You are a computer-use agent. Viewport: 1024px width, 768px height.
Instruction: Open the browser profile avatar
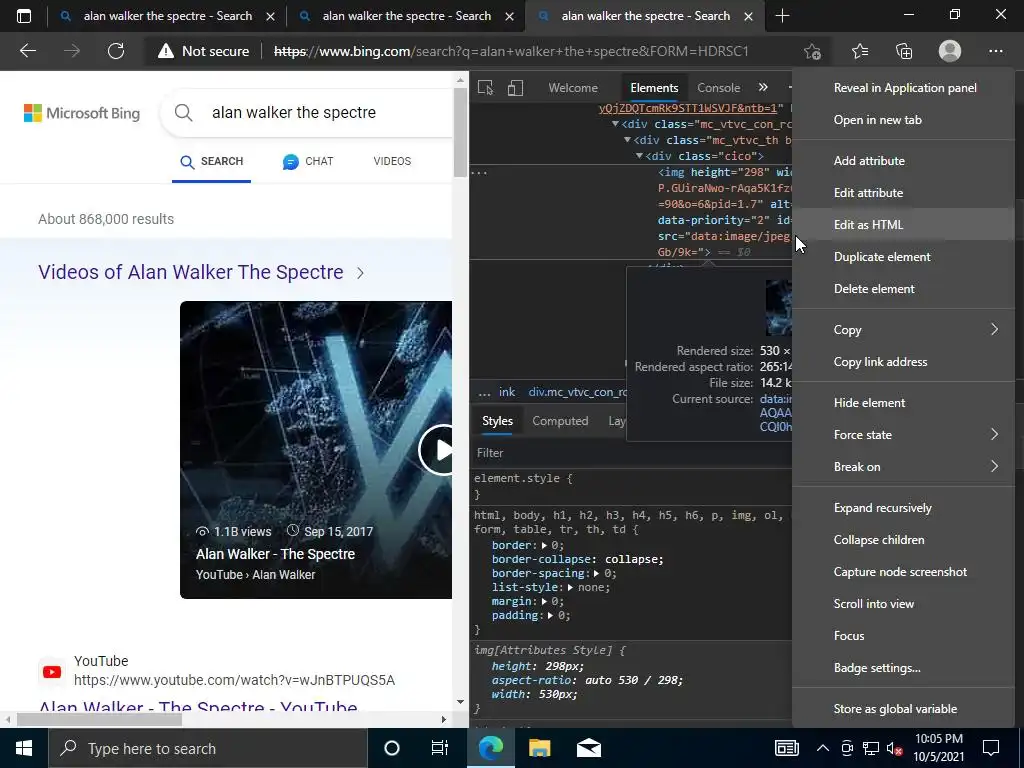point(950,51)
